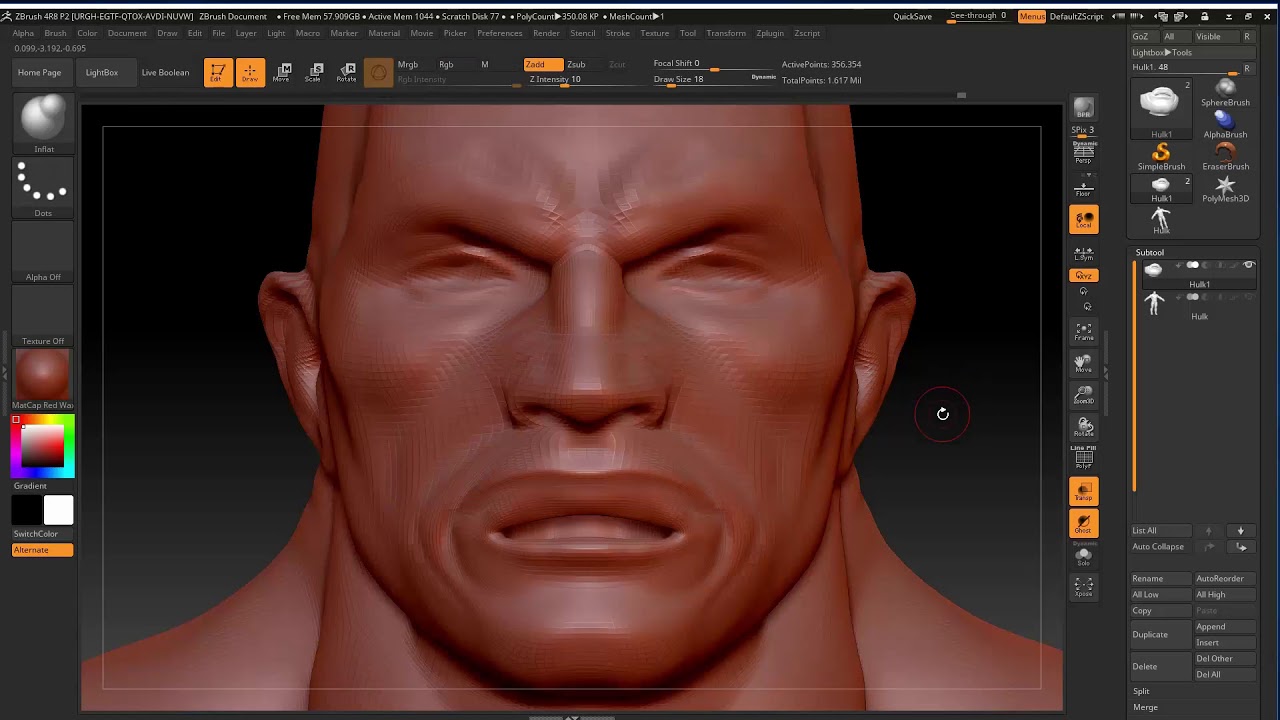Open the Alpha menu

23,33
